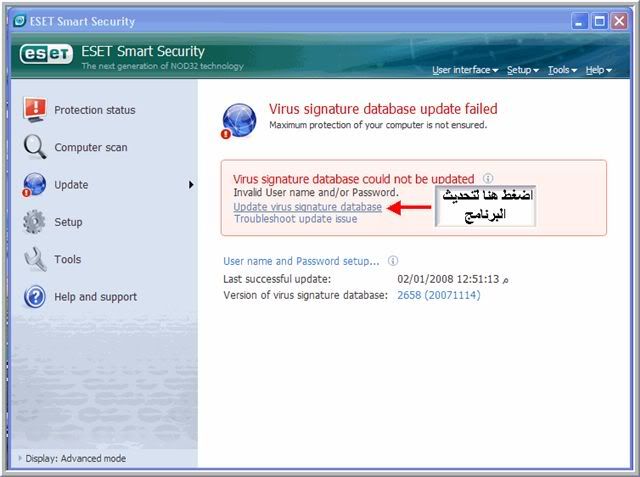Viewport: 640px width, 477px height.
Task: Click the ESET logo in header
Action: (x=46, y=54)
